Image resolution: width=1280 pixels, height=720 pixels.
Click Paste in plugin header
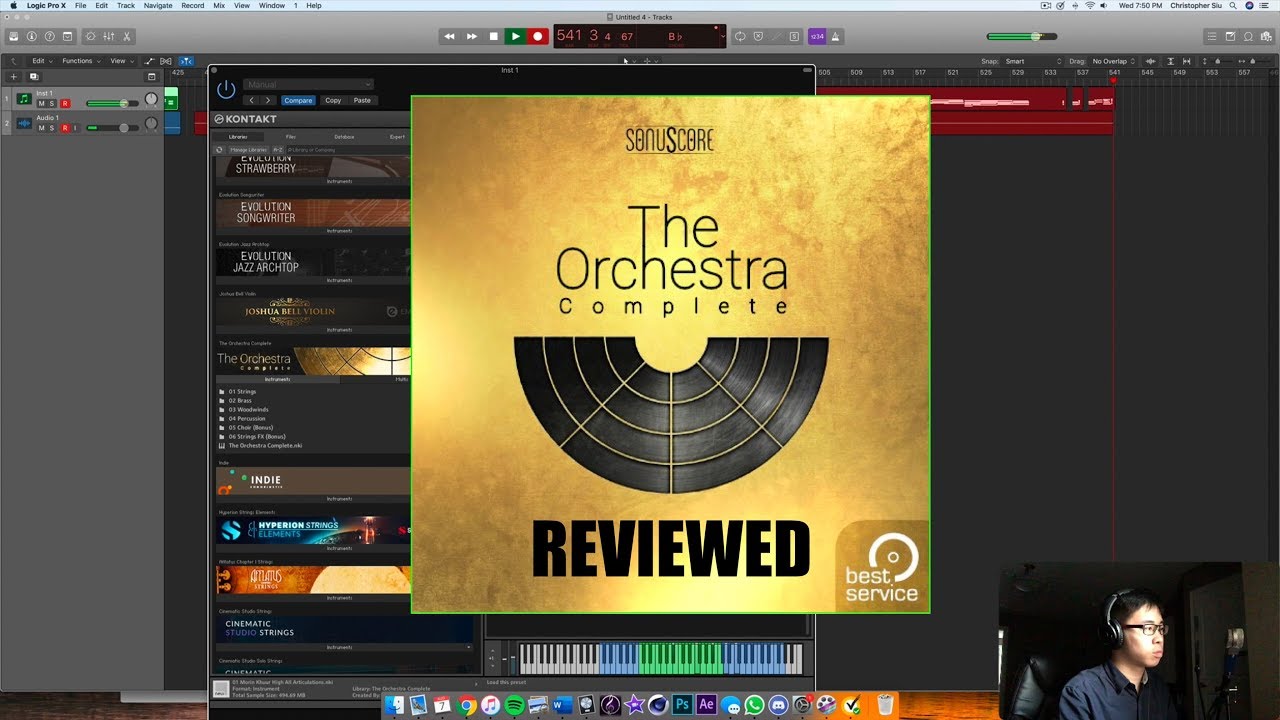362,100
